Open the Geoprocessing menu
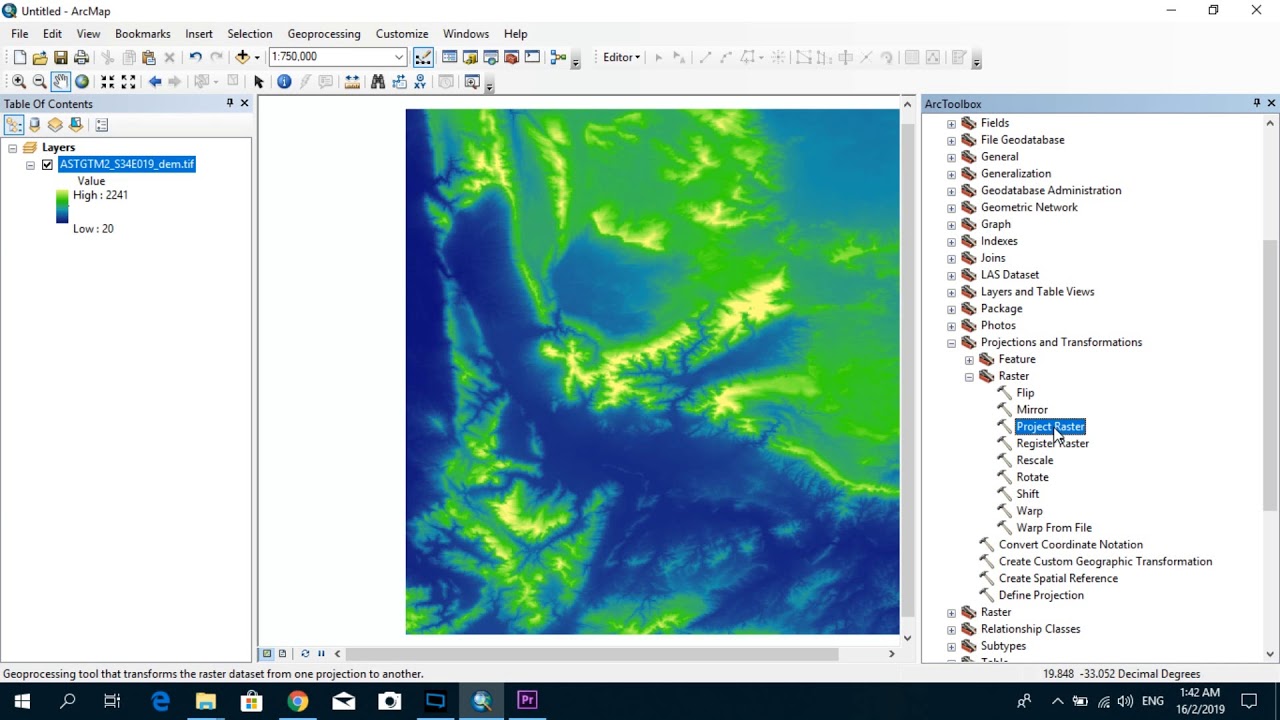 (324, 34)
